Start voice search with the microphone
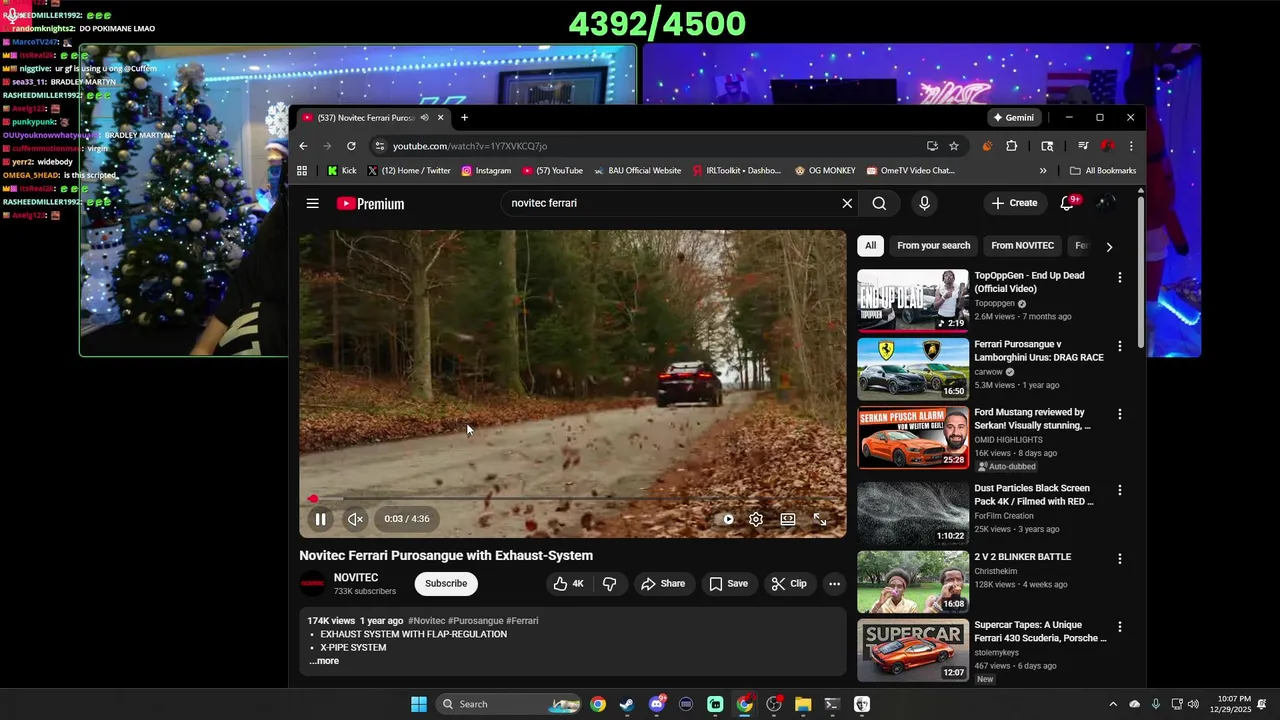 point(924,203)
